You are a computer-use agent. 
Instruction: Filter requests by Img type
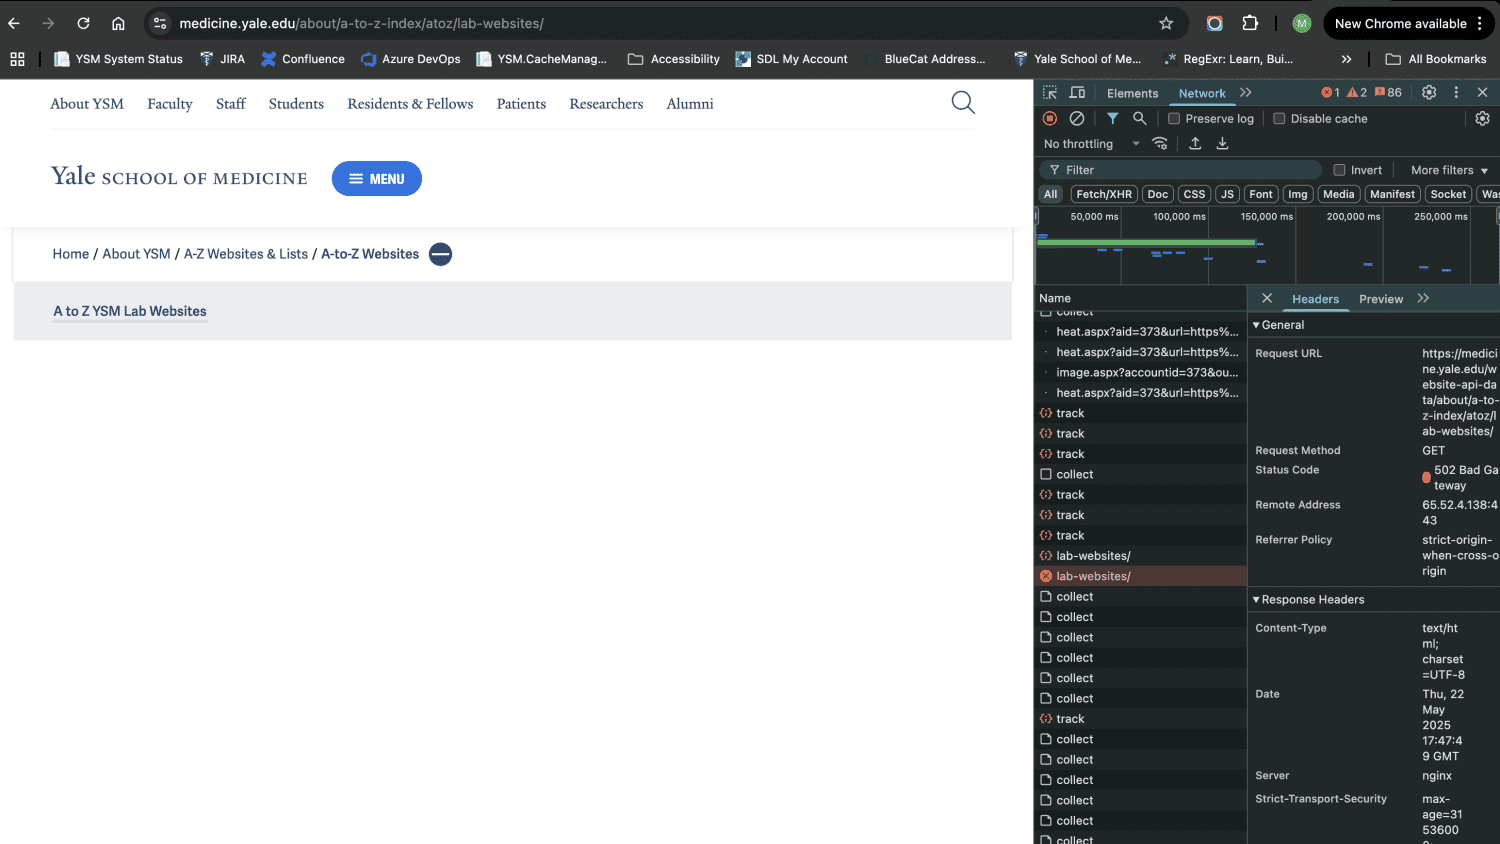[1298, 194]
